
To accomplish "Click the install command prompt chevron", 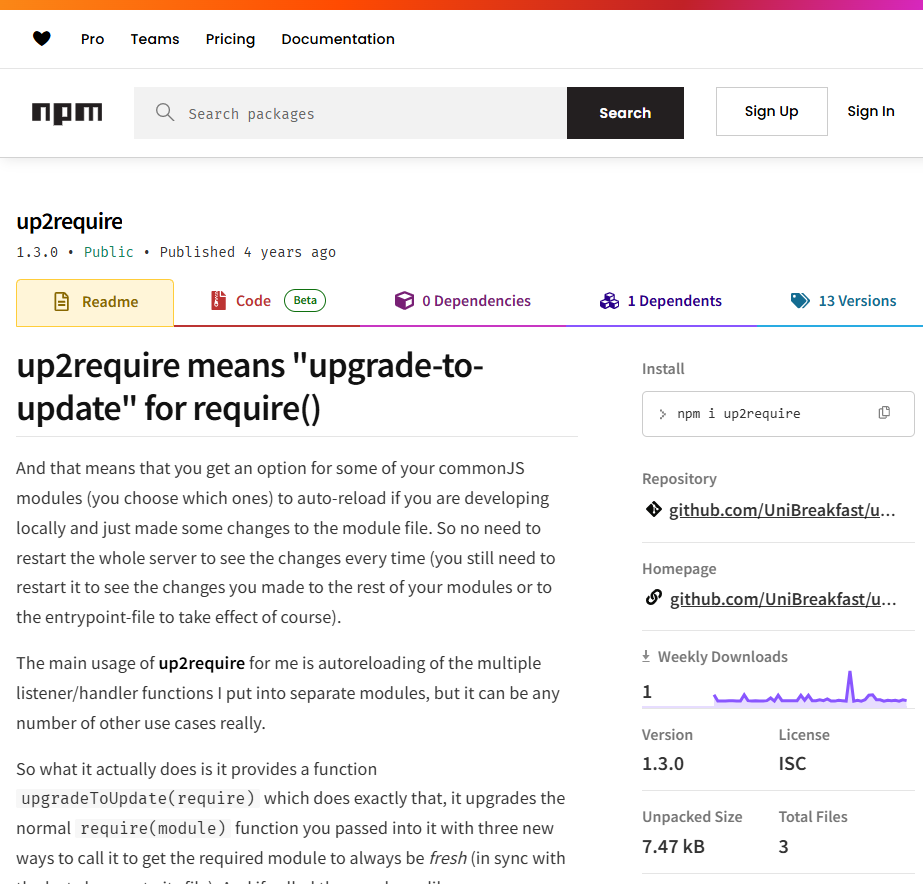I will pos(663,414).
